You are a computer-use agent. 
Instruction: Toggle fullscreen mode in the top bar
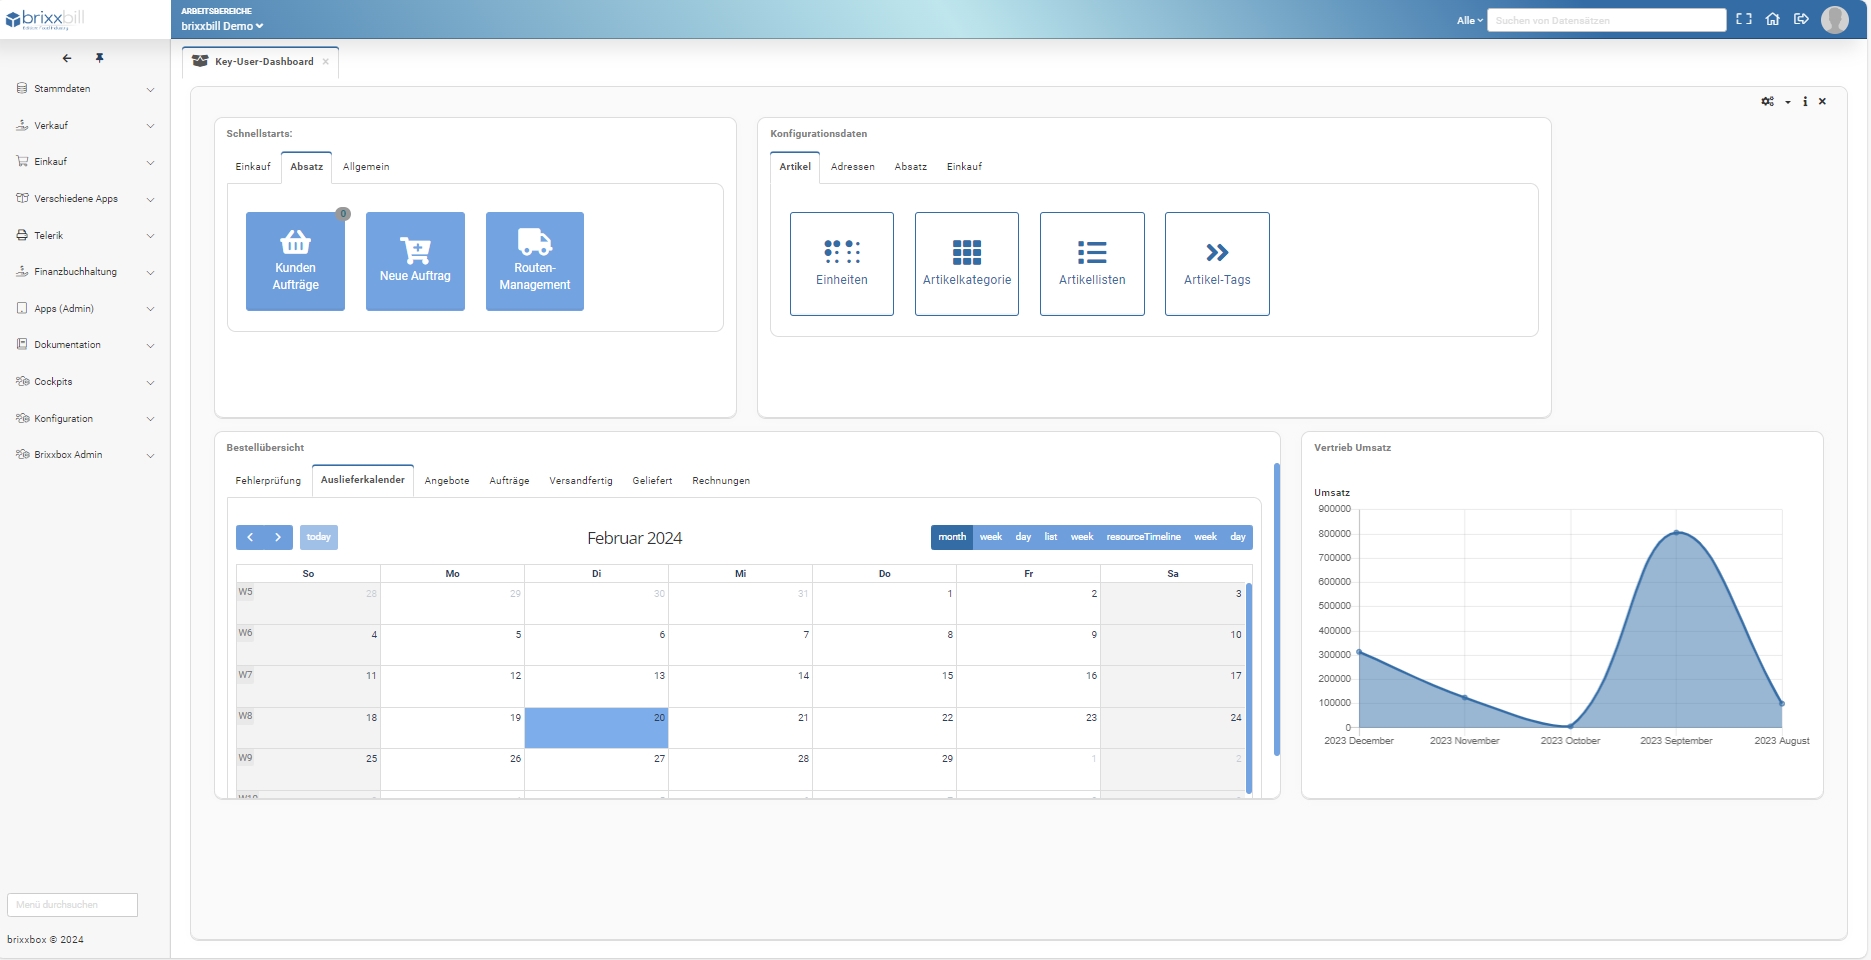pyautogui.click(x=1744, y=19)
